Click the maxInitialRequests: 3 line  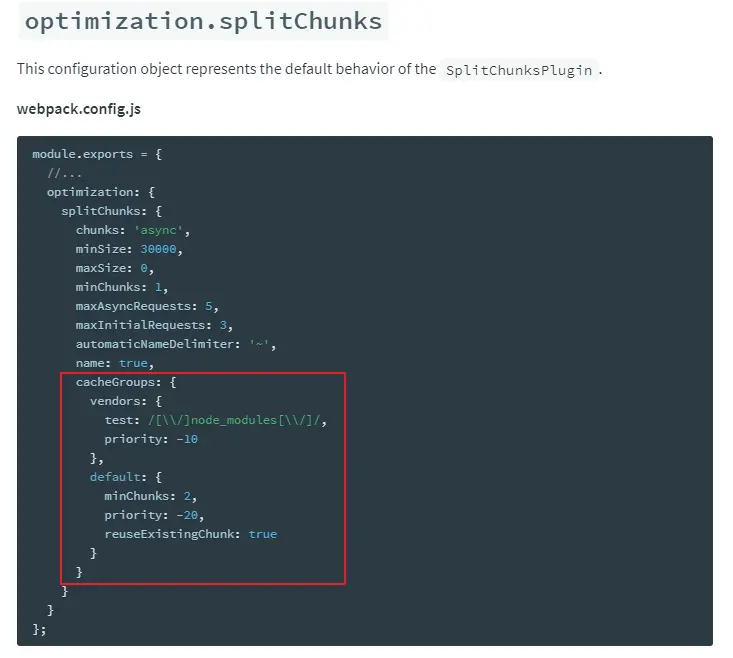155,325
